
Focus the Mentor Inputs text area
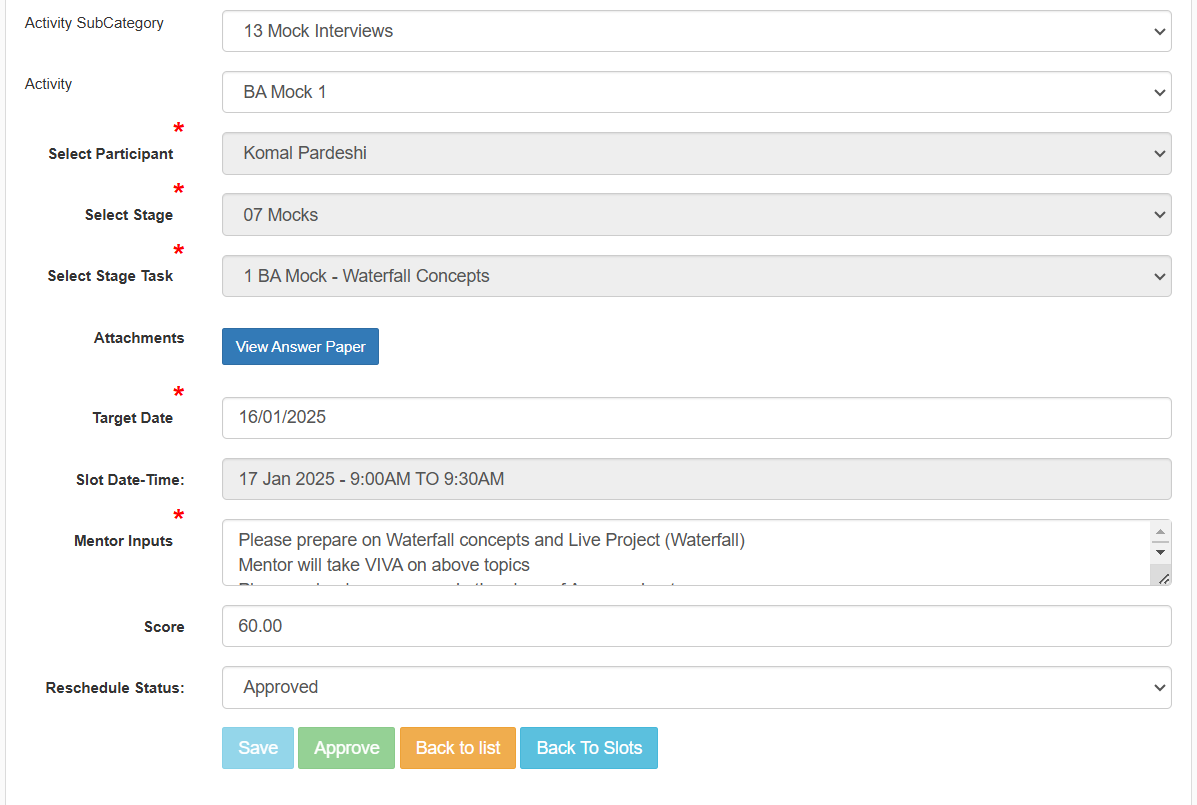pyautogui.click(x=680, y=552)
